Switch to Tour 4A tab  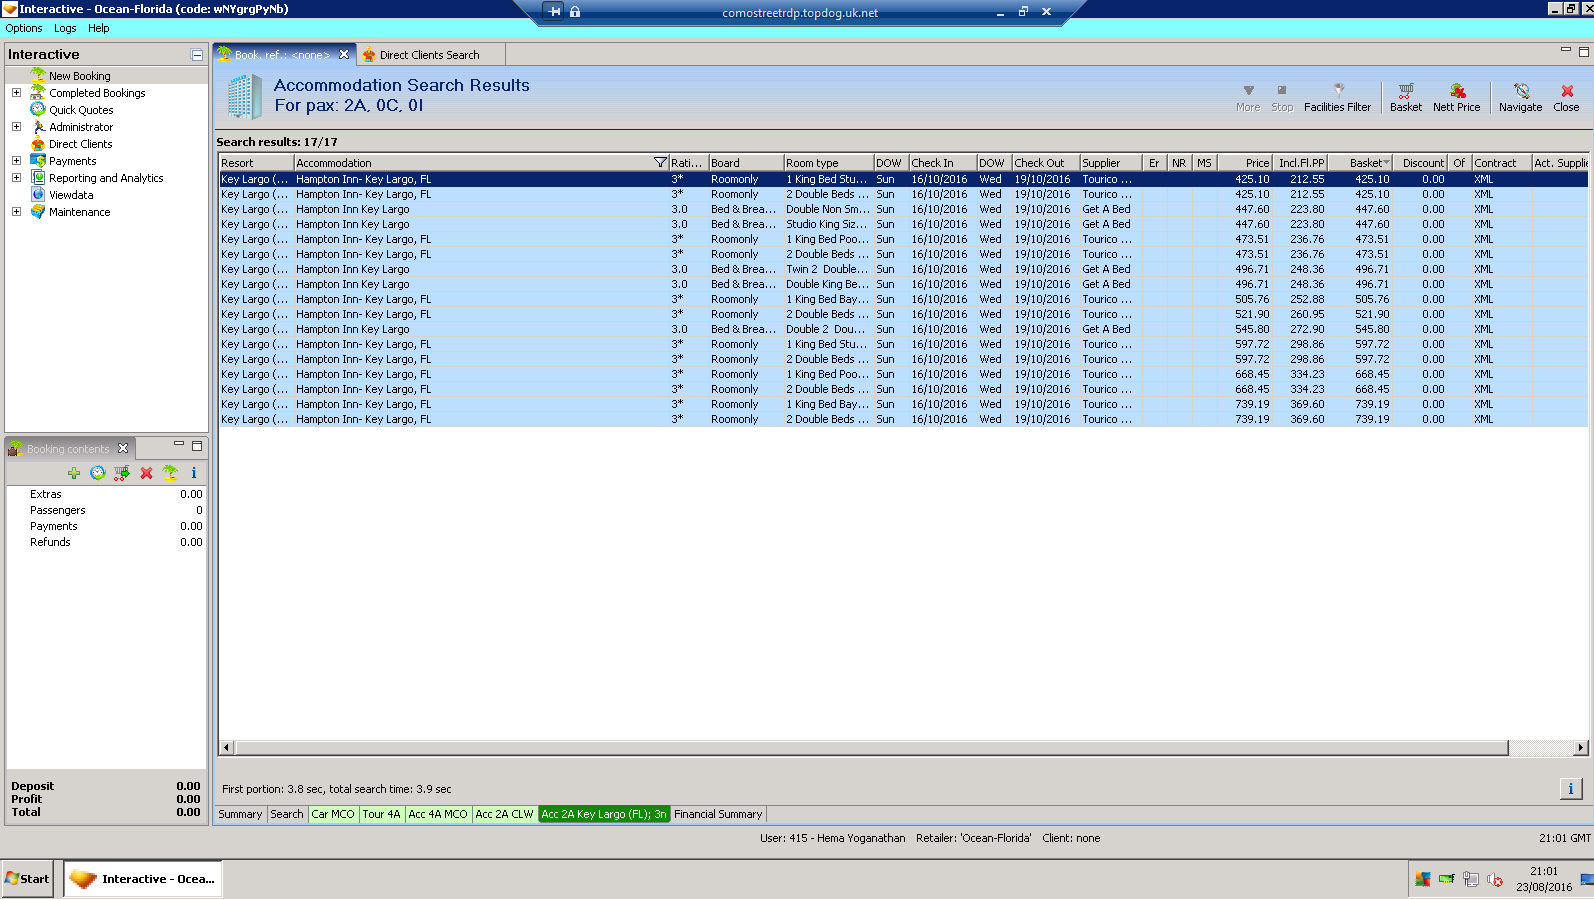[381, 814]
